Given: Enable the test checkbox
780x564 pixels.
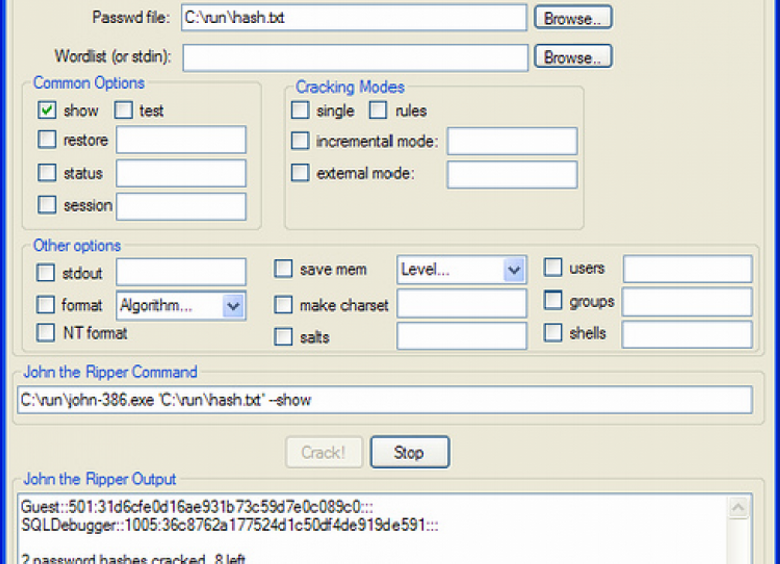Looking at the screenshot, I should pos(123,110).
